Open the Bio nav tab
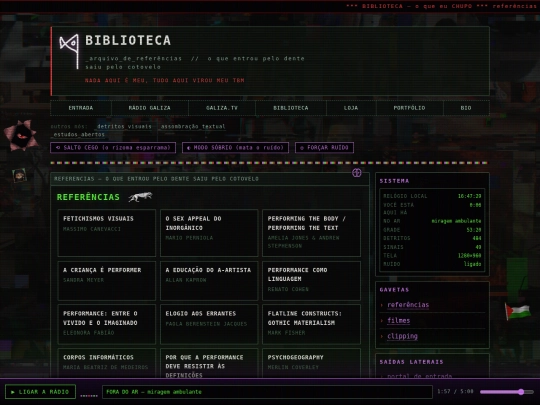 466,108
